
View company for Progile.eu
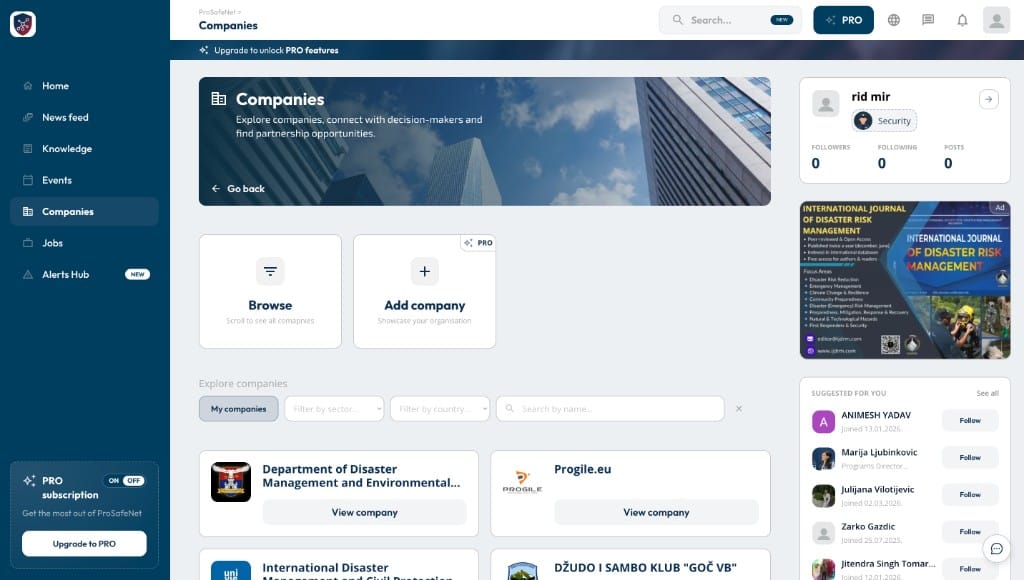pyautogui.click(x=656, y=512)
